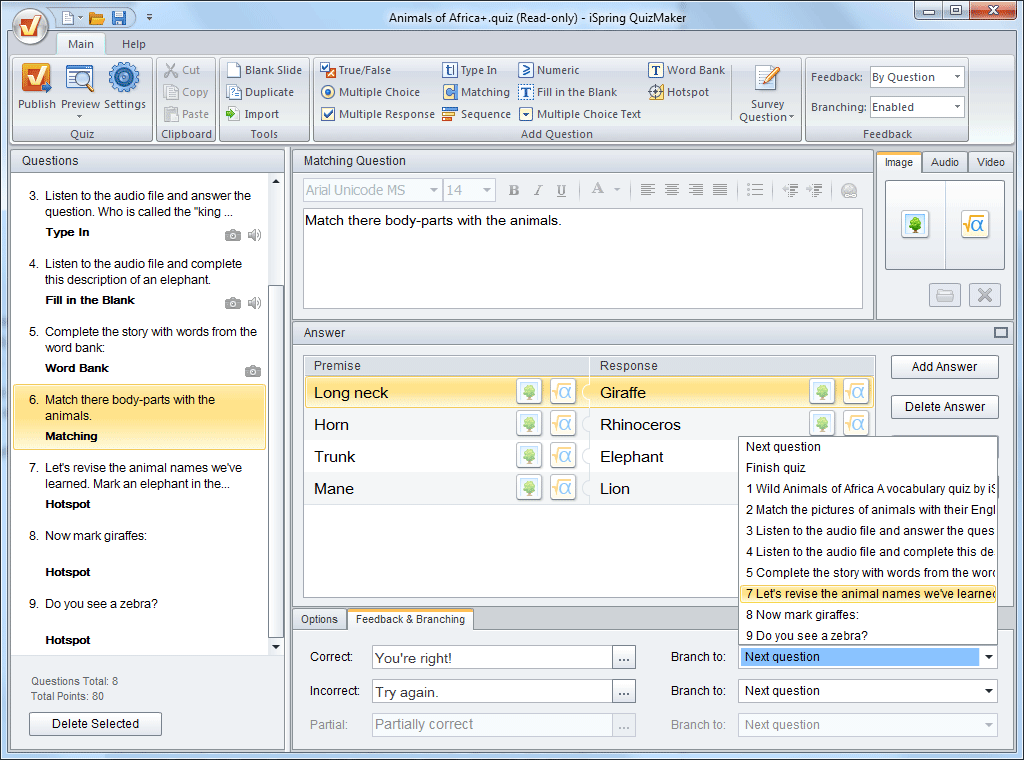Open the Feedback By Question dropdown
Image resolution: width=1024 pixels, height=760 pixels.
point(916,77)
